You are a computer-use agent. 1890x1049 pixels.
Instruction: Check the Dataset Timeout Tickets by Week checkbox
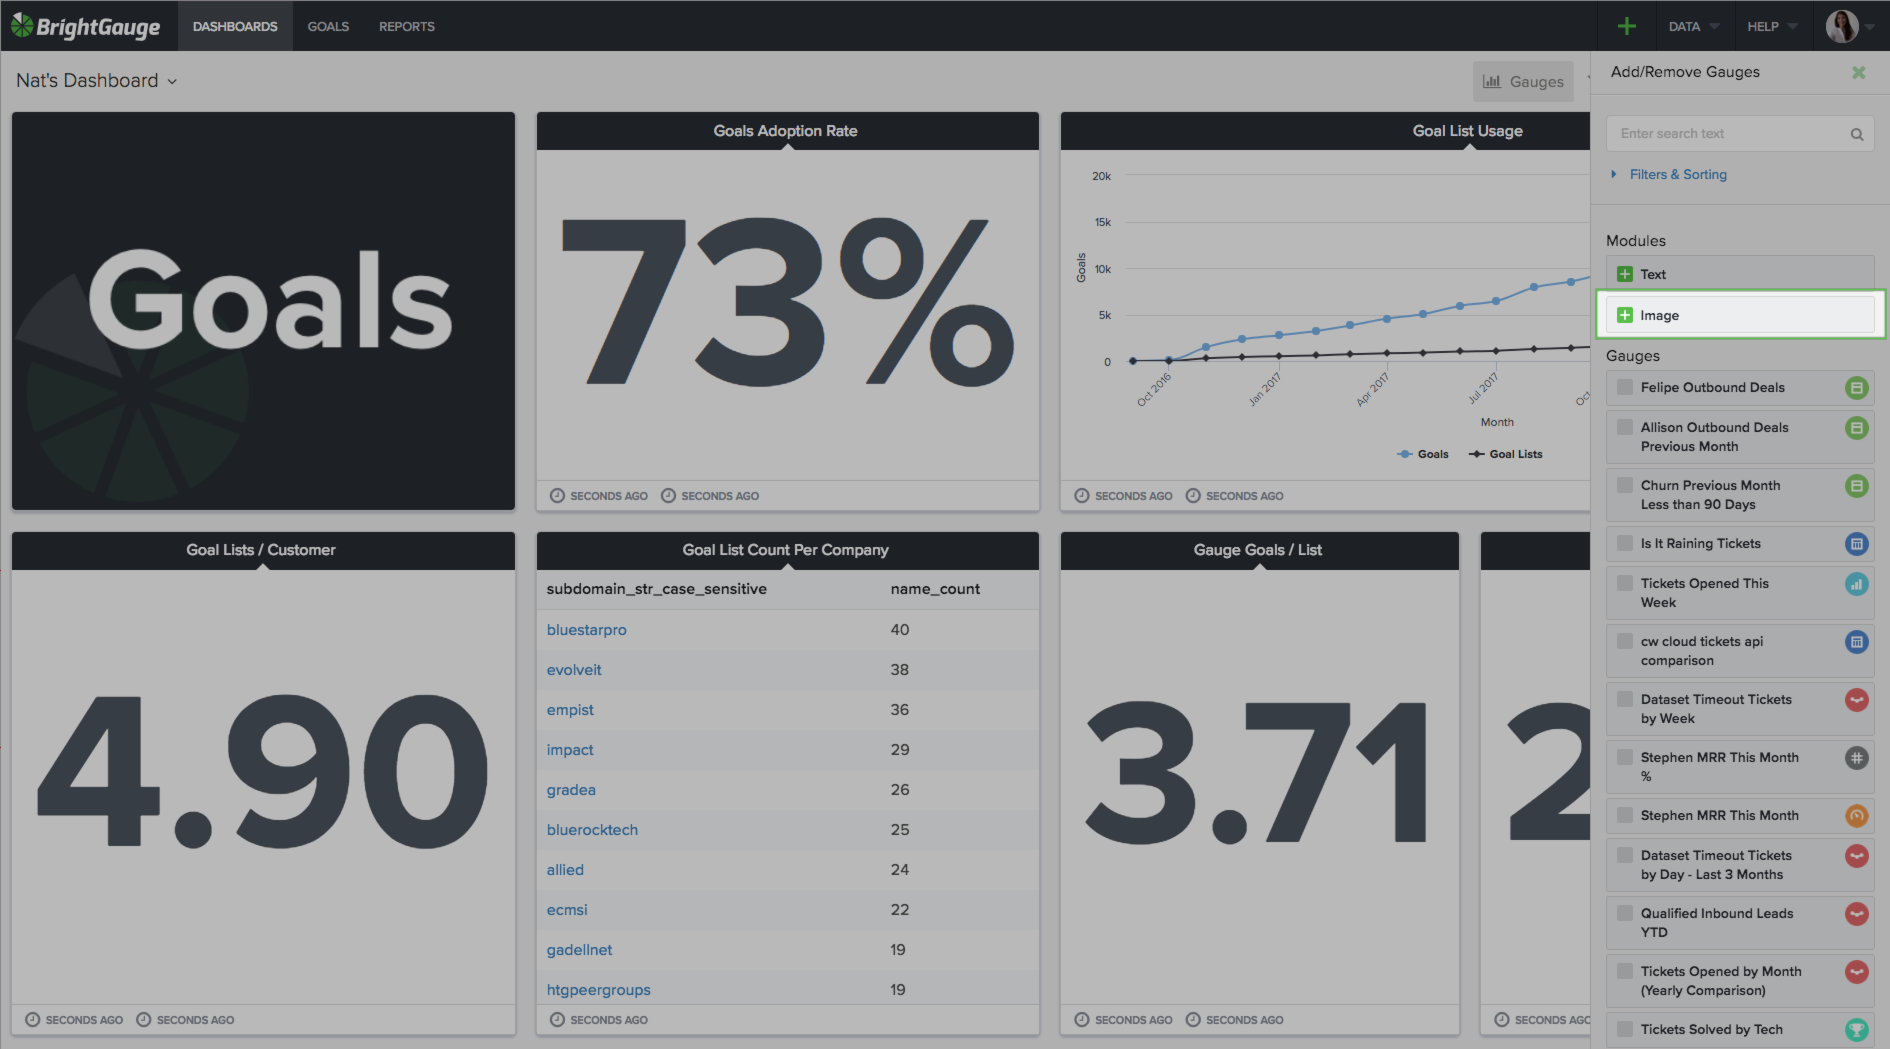(1625, 699)
